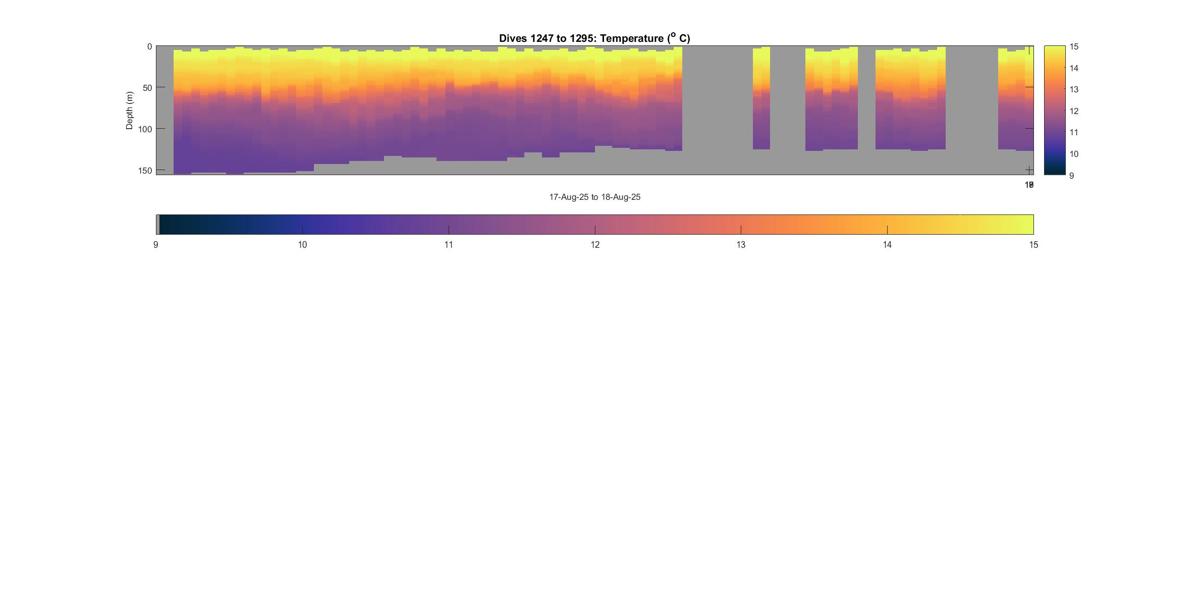Click the 150 depth tick label on the y-axis
This screenshot has height=611, width=1200.
point(145,171)
